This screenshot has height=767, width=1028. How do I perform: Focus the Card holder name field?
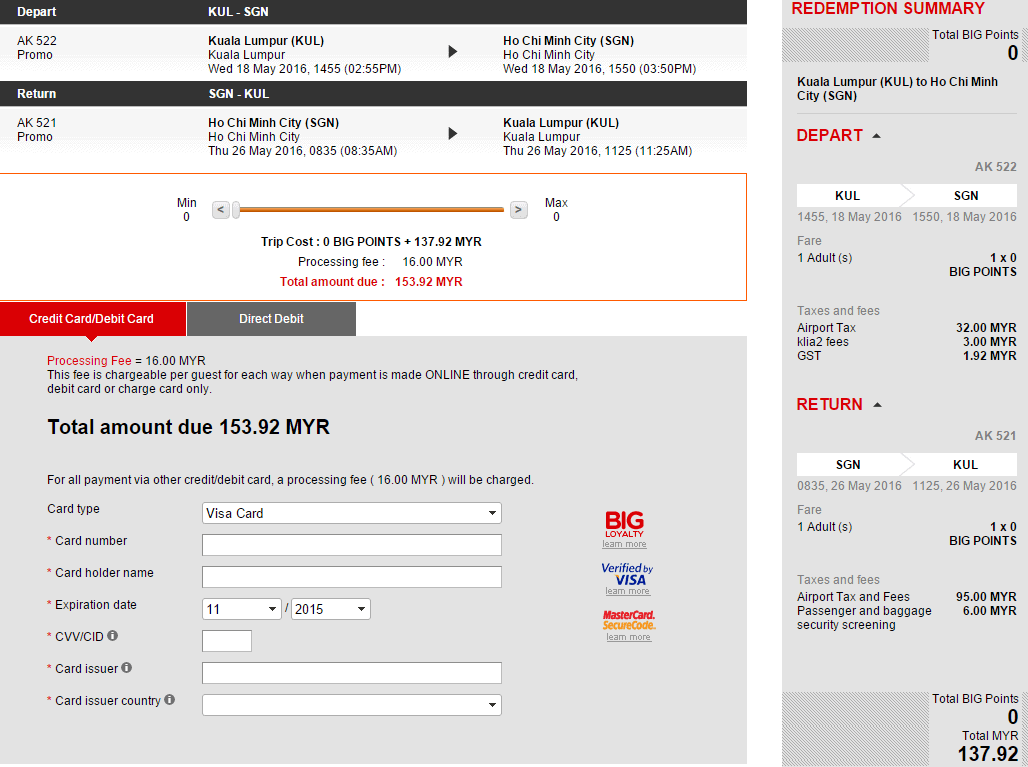point(351,577)
